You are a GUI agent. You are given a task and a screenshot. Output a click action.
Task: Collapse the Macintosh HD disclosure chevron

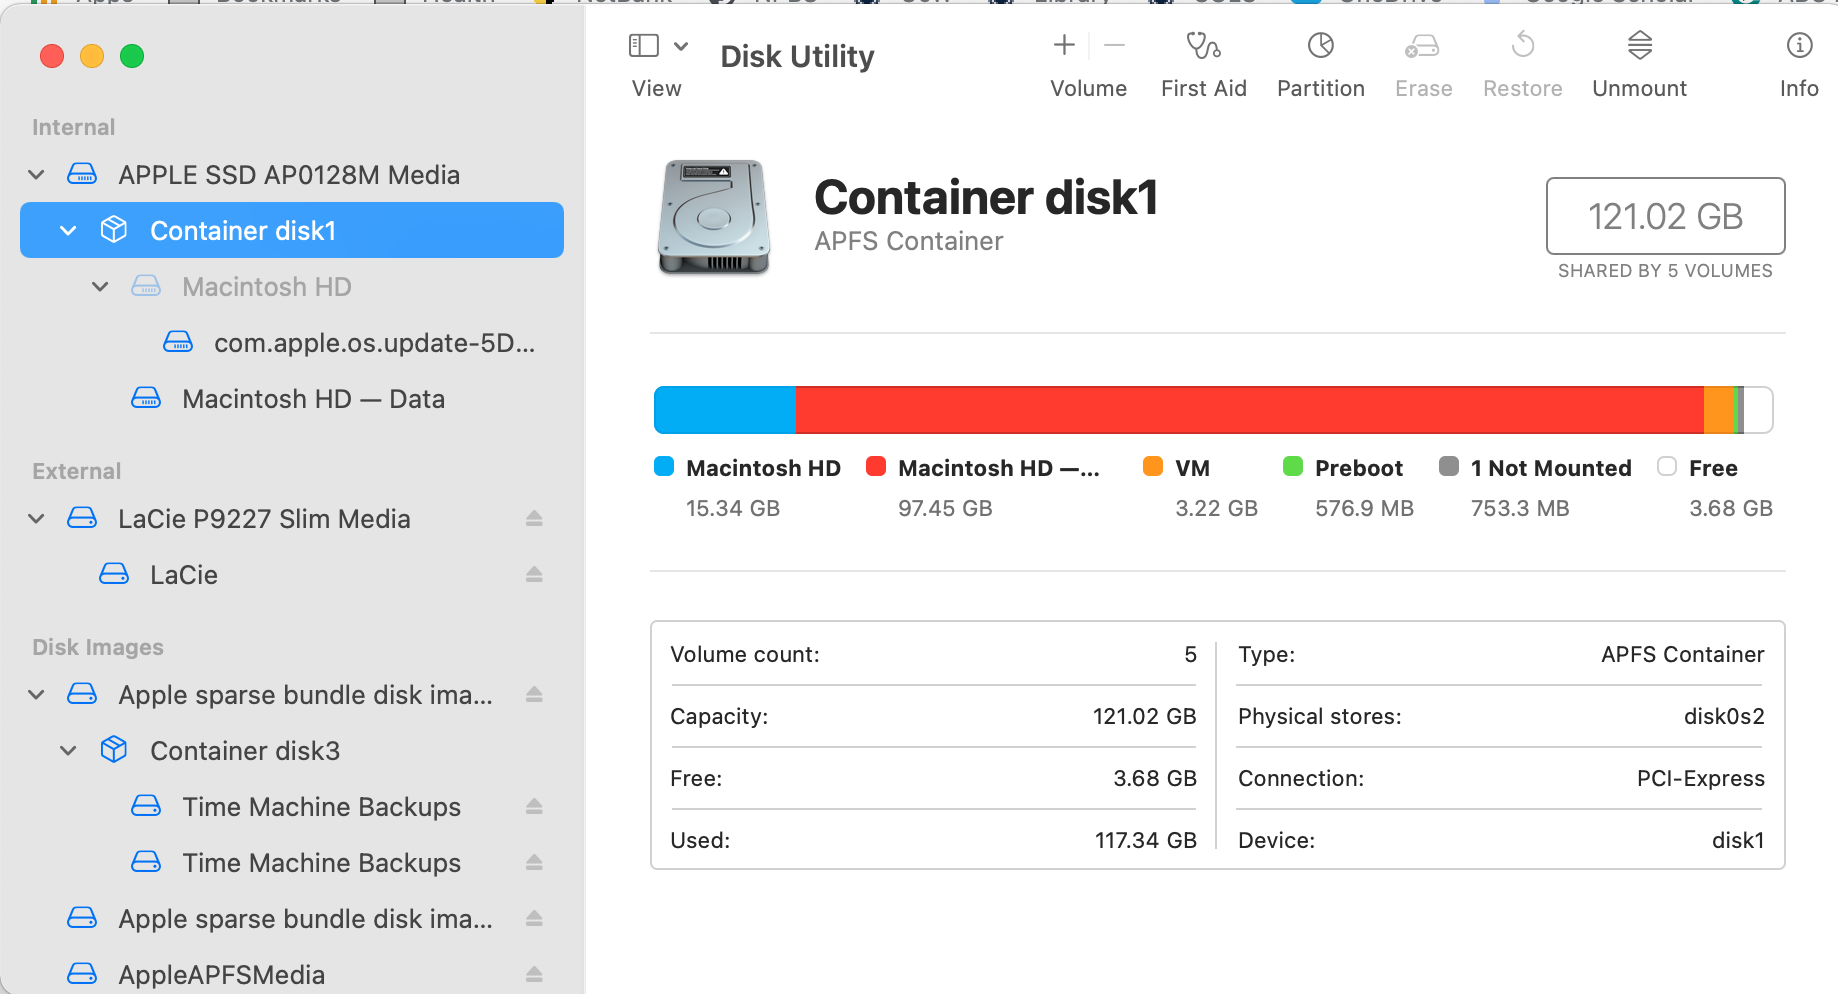100,287
